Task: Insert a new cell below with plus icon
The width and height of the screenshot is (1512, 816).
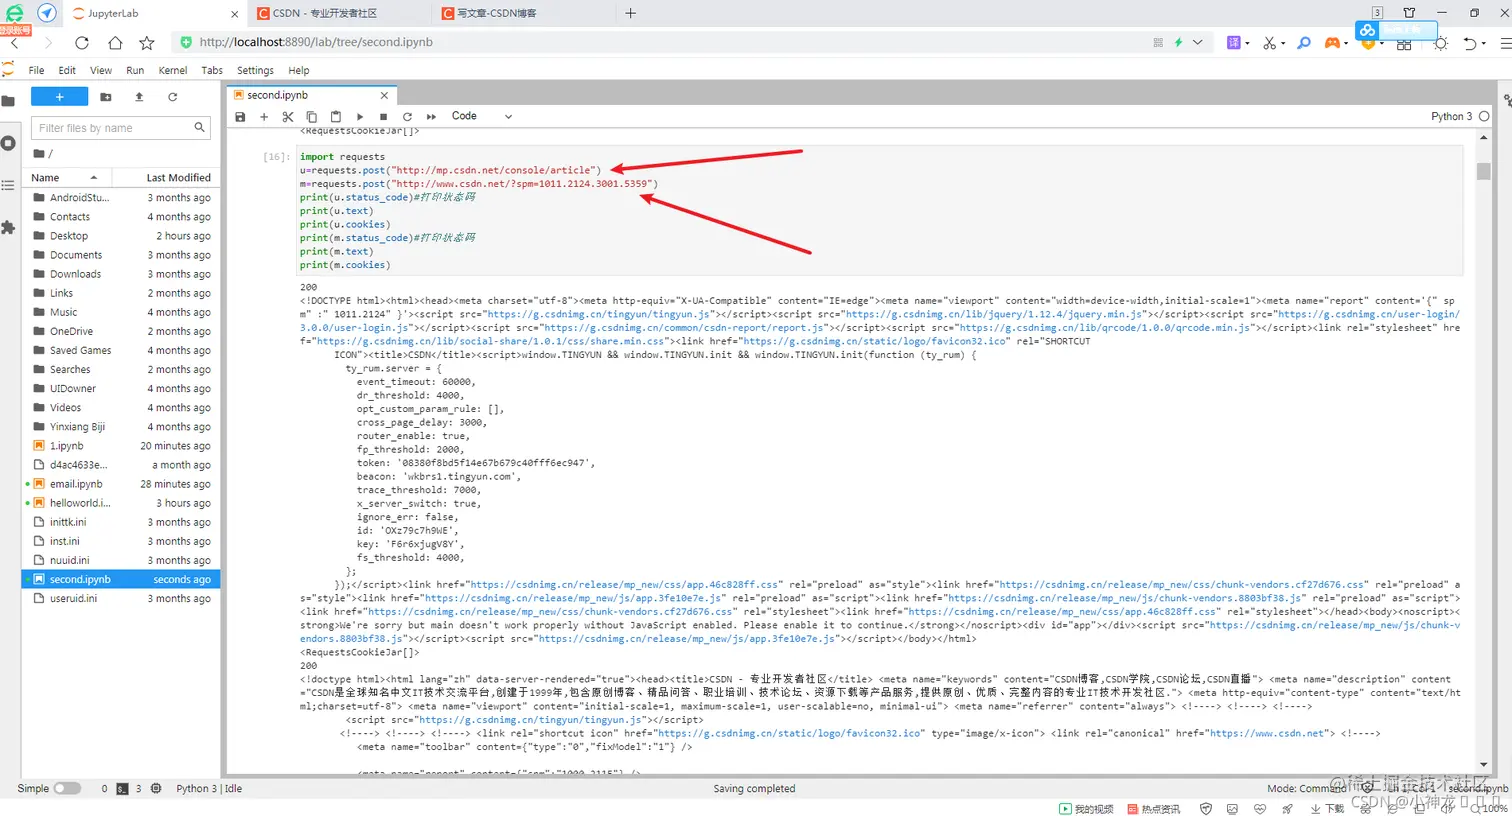Action: (x=264, y=117)
